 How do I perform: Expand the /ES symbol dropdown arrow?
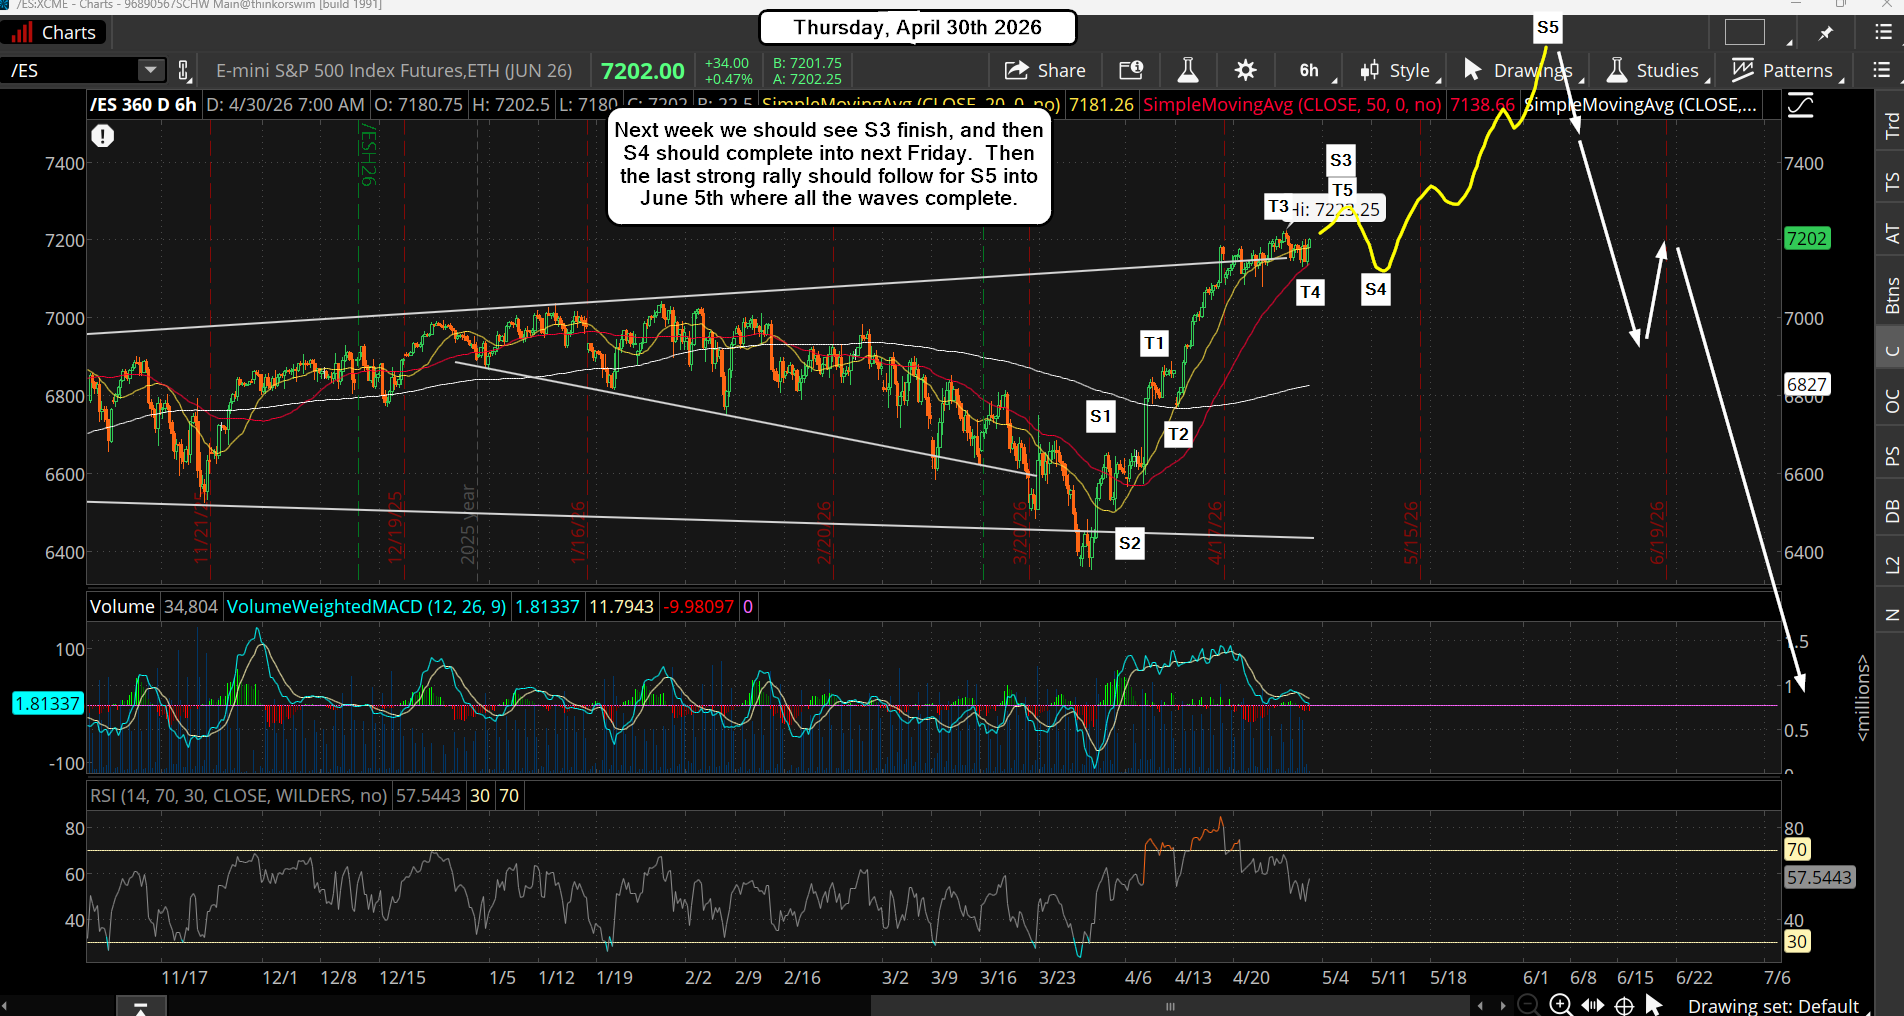150,70
